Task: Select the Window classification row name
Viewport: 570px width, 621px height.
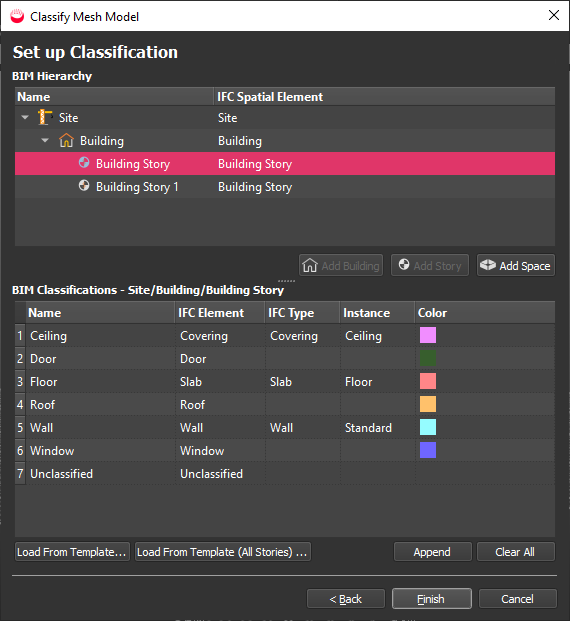Action: tap(52, 451)
